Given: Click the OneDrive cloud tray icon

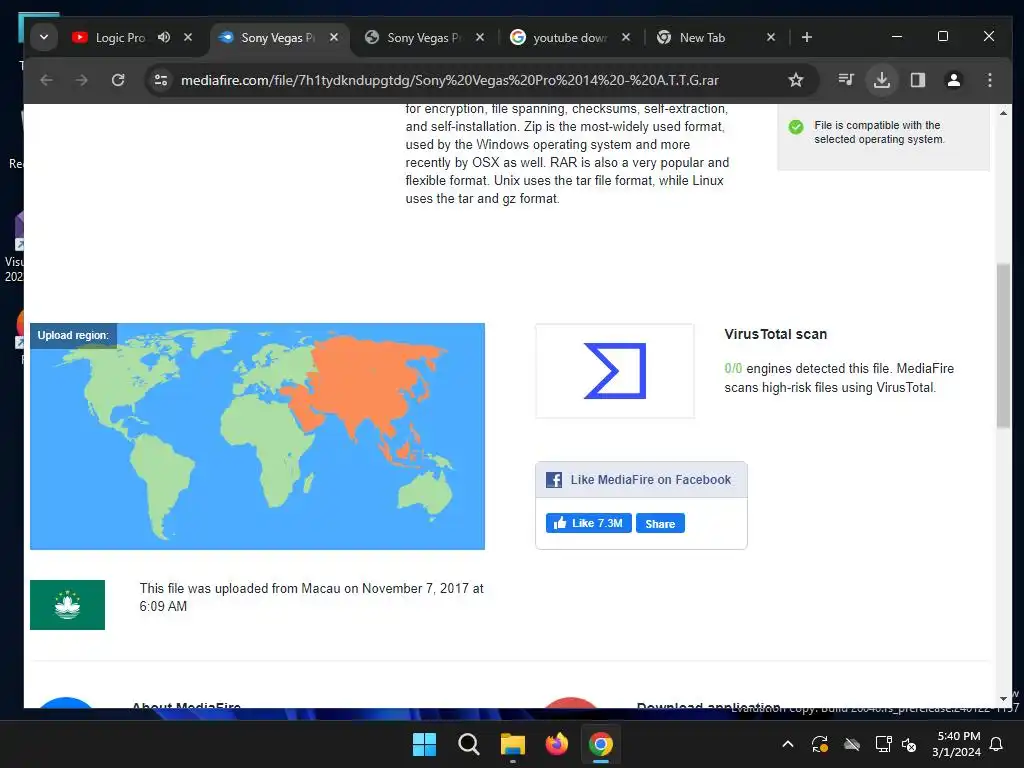Looking at the screenshot, I should click(852, 744).
